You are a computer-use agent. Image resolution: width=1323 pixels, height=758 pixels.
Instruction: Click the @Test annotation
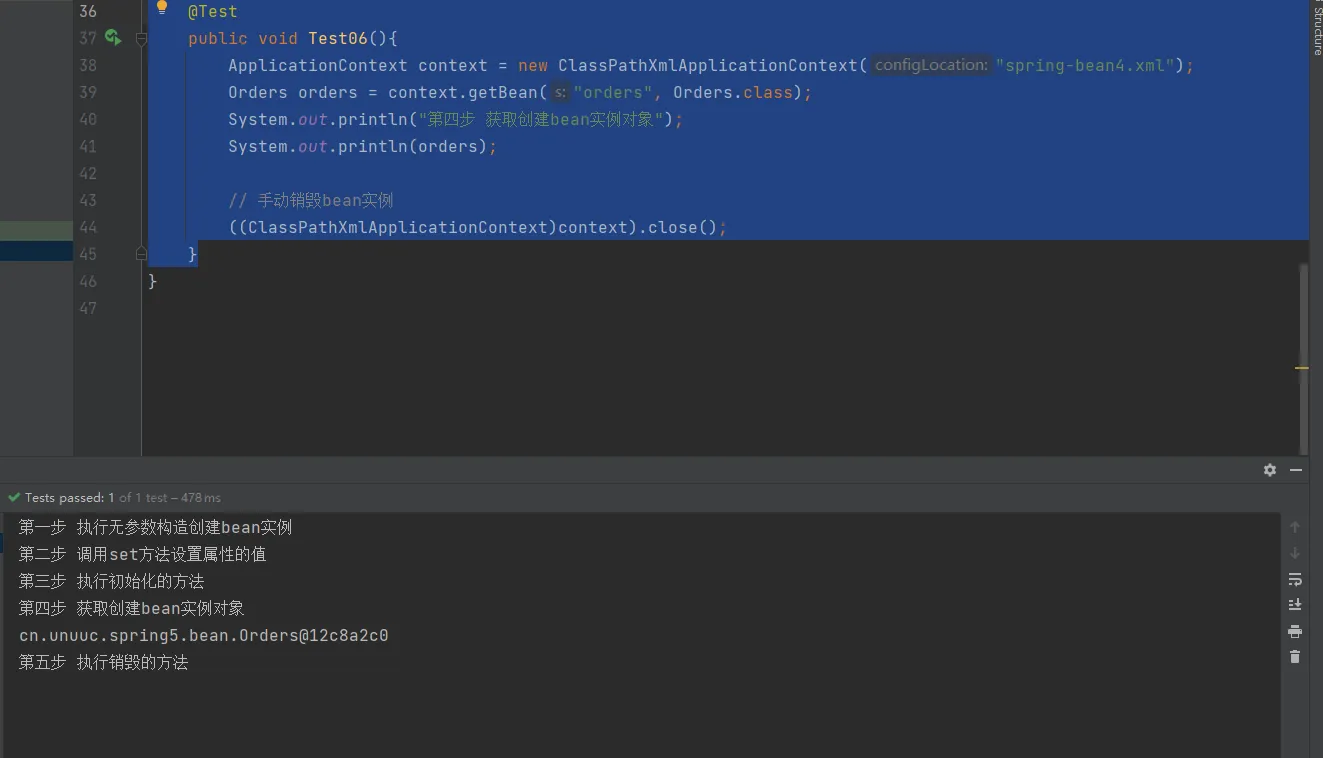(x=213, y=11)
